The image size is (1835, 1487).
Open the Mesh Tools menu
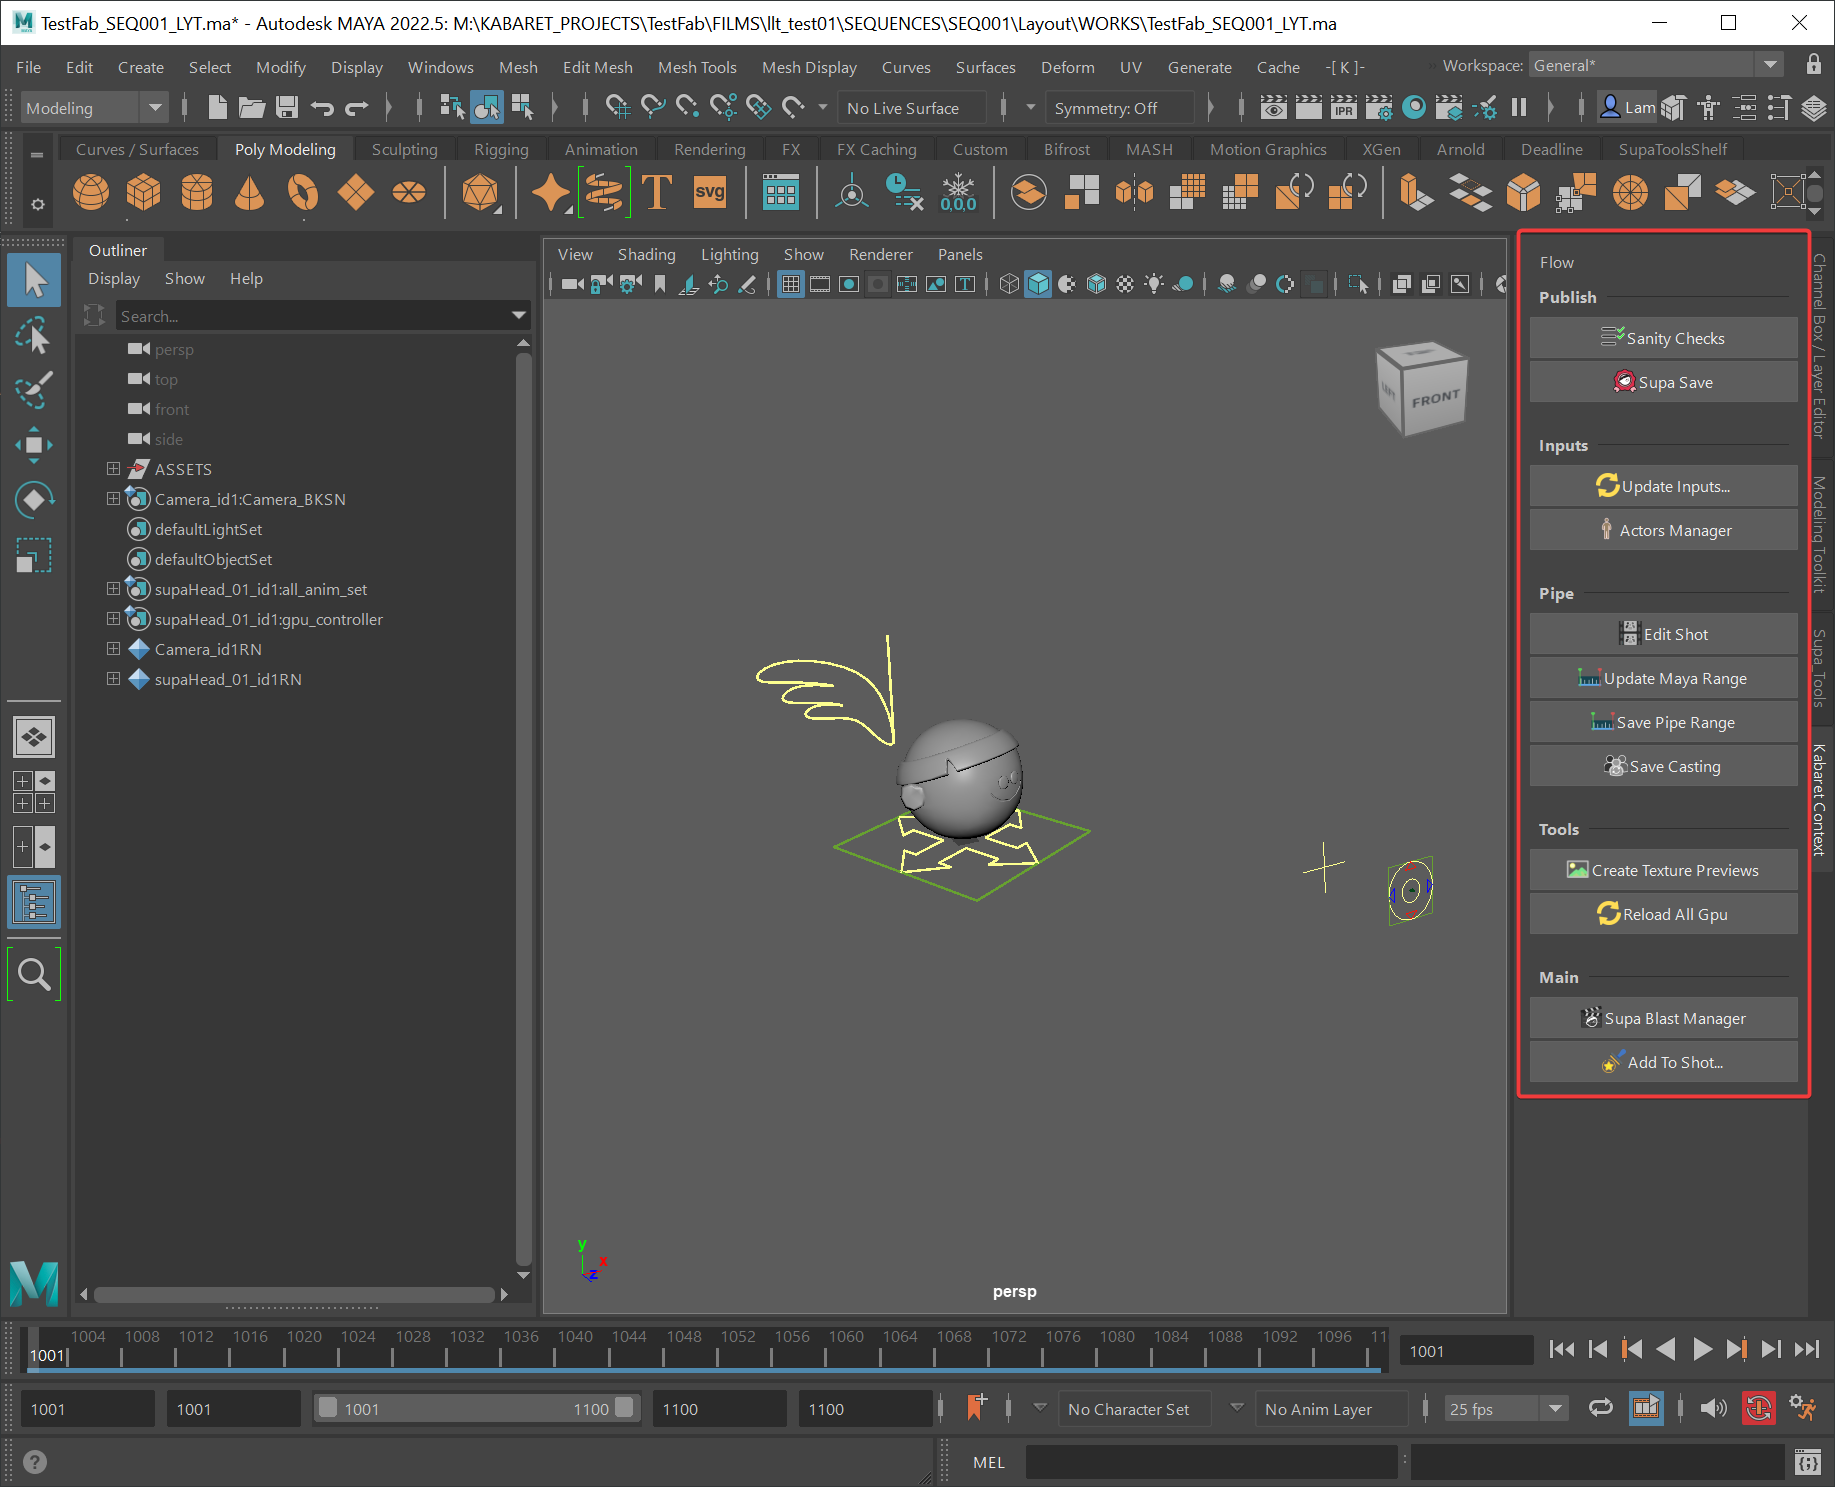click(x=697, y=67)
